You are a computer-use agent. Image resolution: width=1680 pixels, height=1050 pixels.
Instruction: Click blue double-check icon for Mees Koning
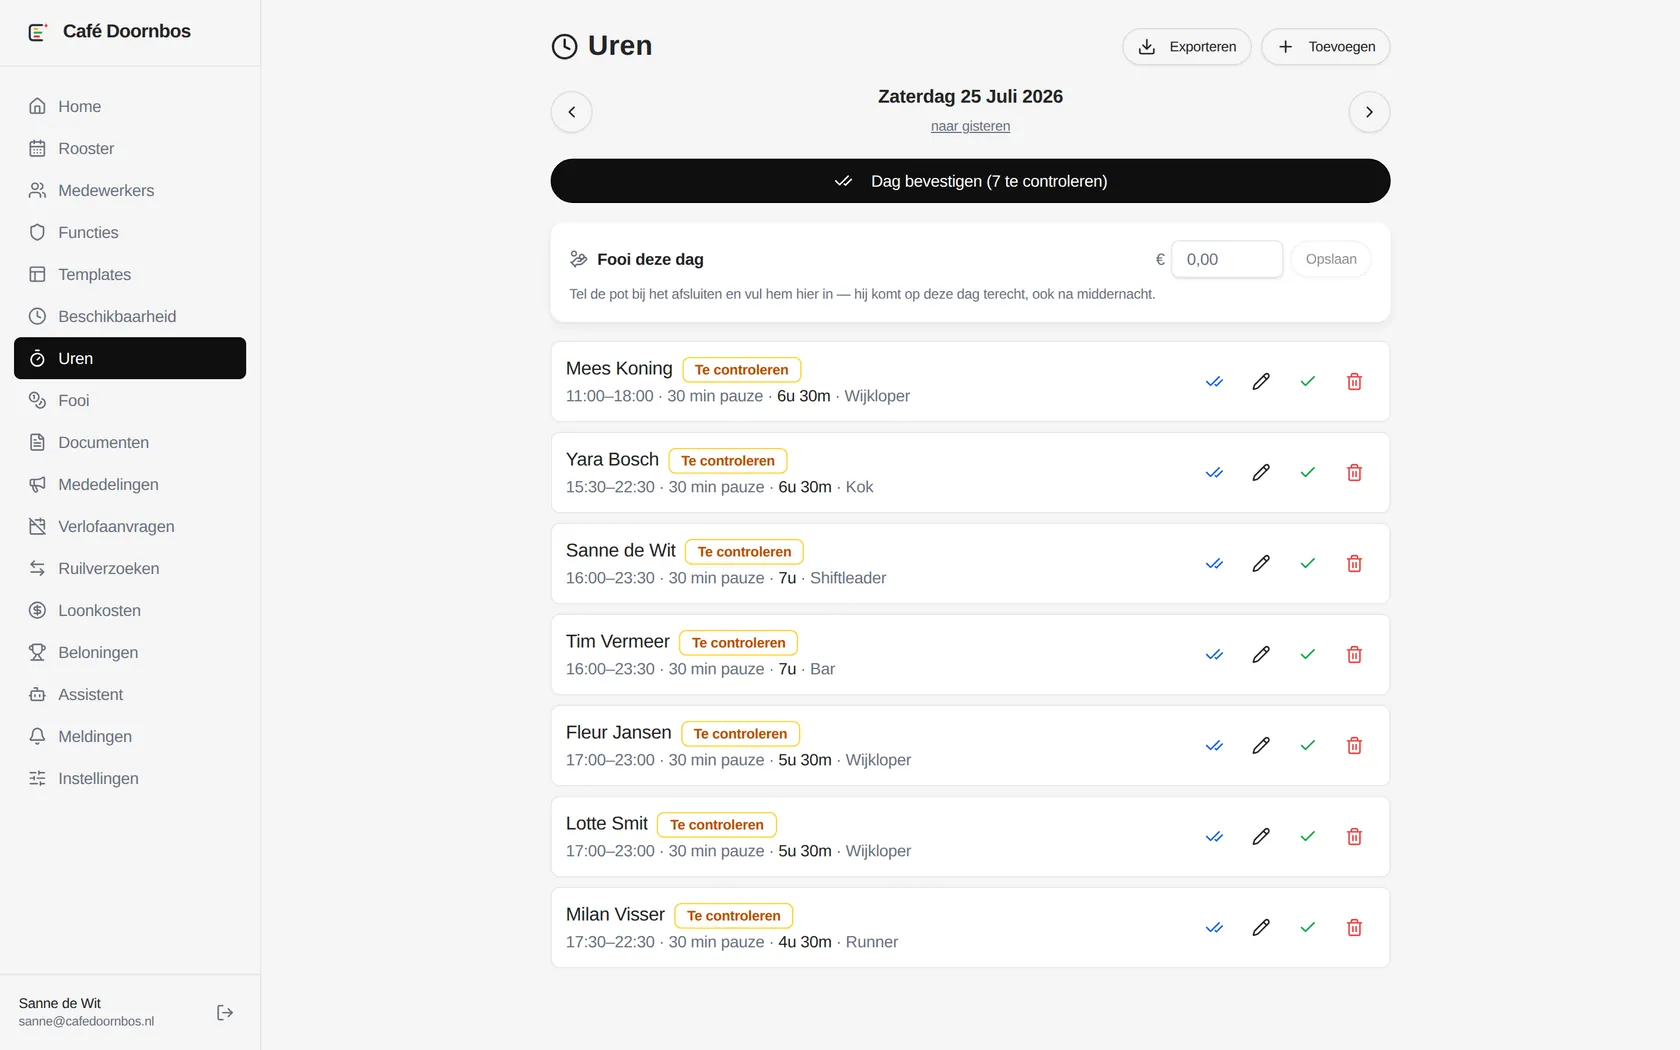1214,381
